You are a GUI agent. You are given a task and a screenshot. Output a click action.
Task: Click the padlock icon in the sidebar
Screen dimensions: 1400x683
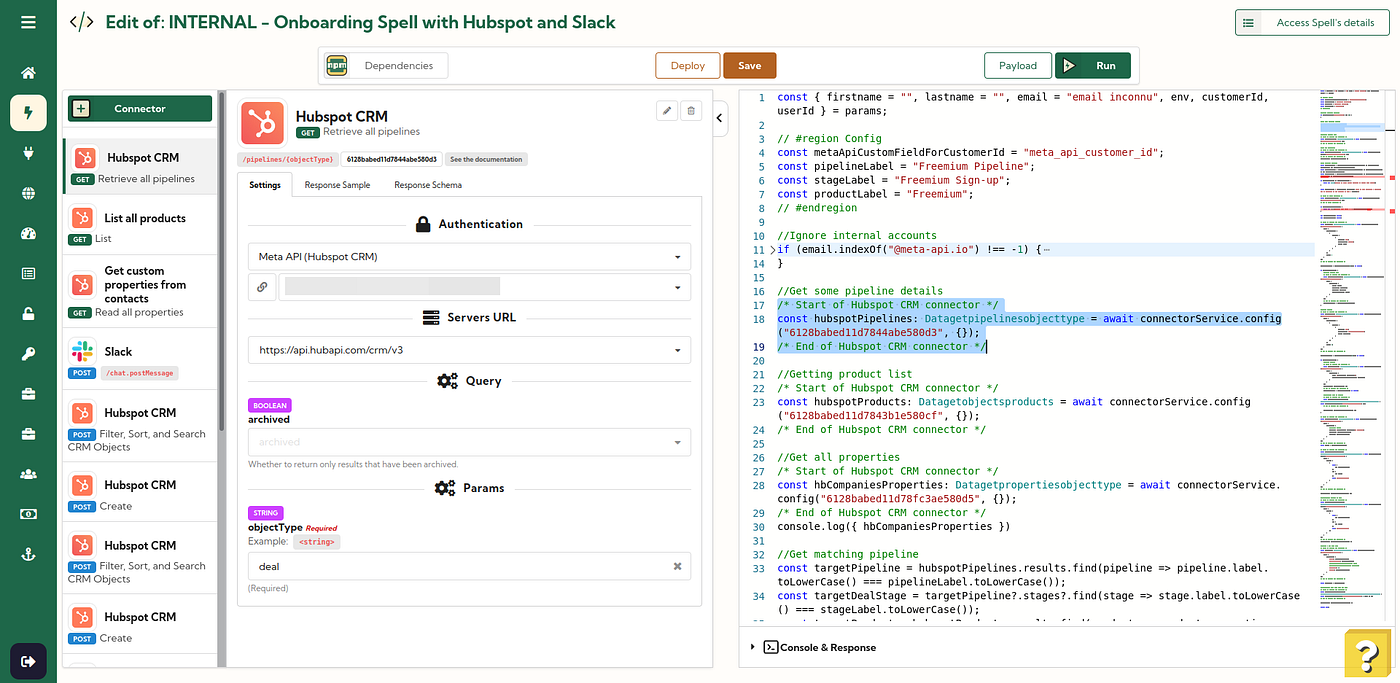[28, 313]
